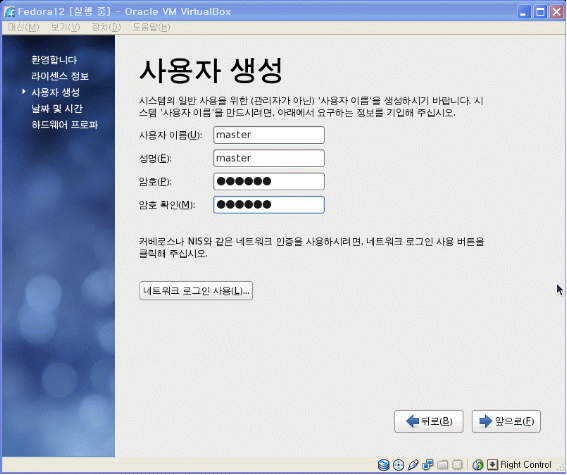Click the 뒤로(B) back button

point(429,421)
